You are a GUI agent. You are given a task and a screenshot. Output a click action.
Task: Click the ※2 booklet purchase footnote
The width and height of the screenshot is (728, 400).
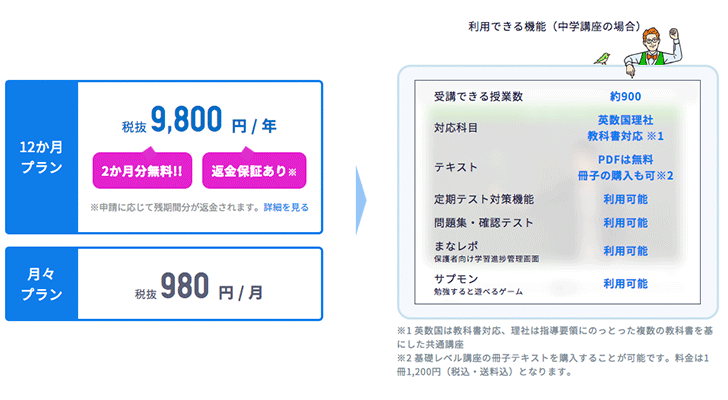pos(552,365)
